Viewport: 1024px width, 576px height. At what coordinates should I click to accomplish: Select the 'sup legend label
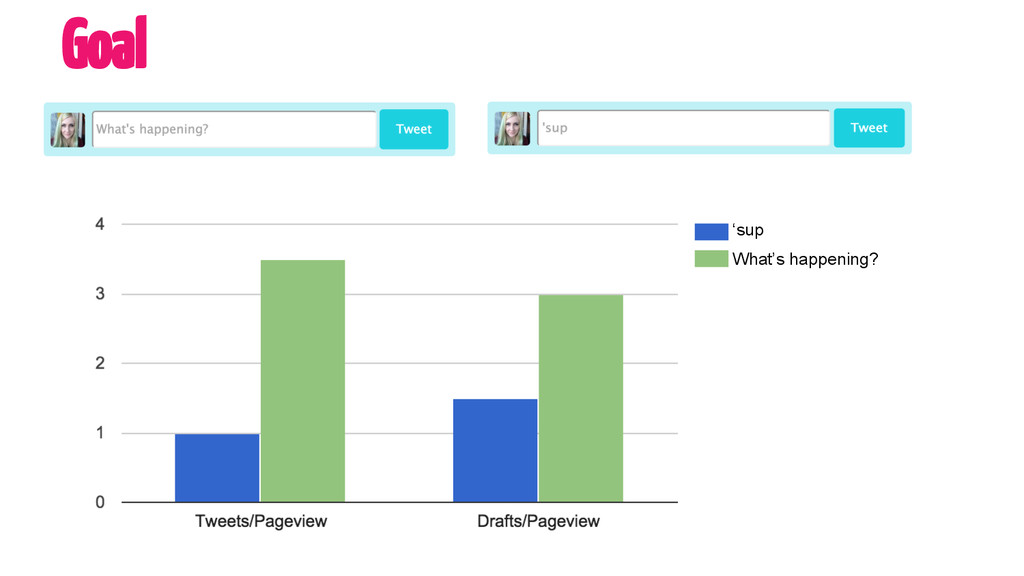pos(748,230)
